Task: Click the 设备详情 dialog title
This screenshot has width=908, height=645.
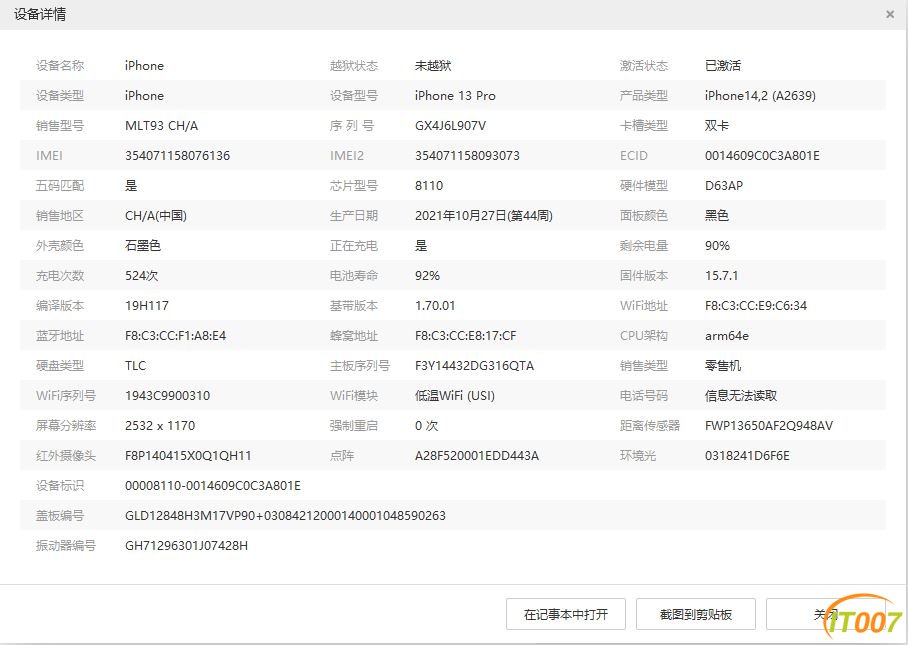Action: [40, 14]
